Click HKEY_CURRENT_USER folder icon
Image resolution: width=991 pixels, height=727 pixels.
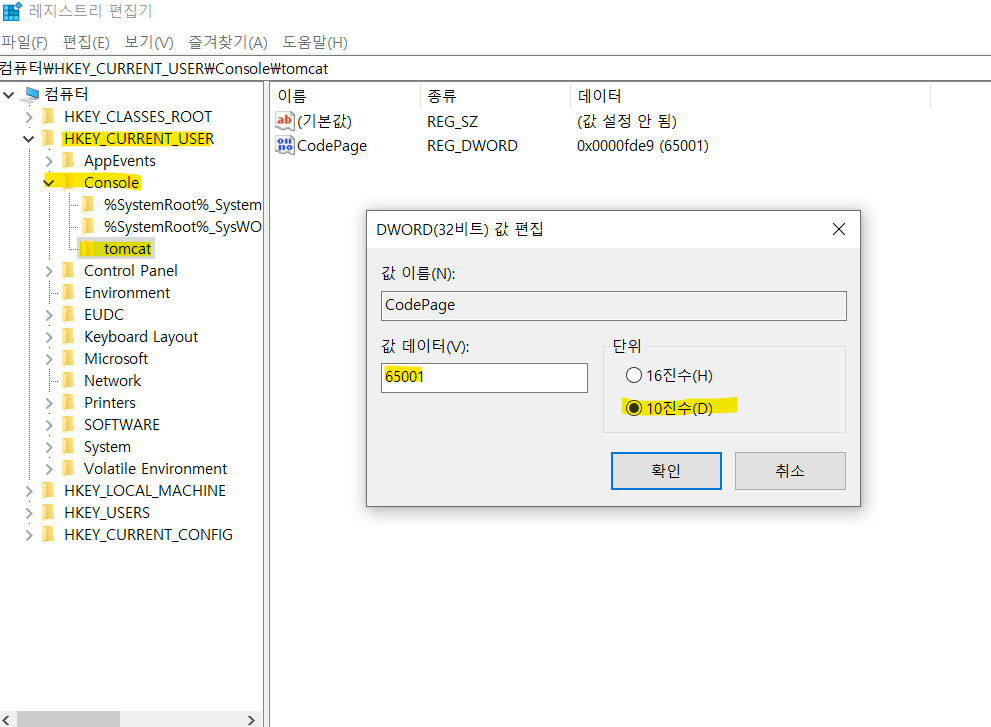49,138
